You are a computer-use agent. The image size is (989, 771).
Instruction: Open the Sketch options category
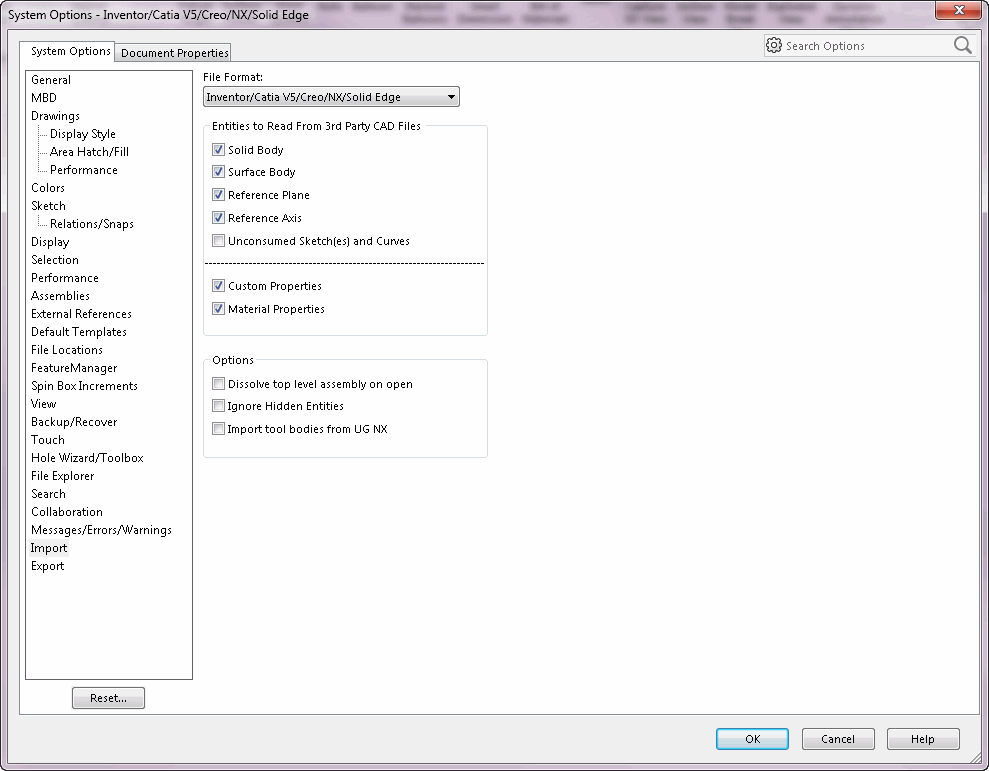[48, 206]
